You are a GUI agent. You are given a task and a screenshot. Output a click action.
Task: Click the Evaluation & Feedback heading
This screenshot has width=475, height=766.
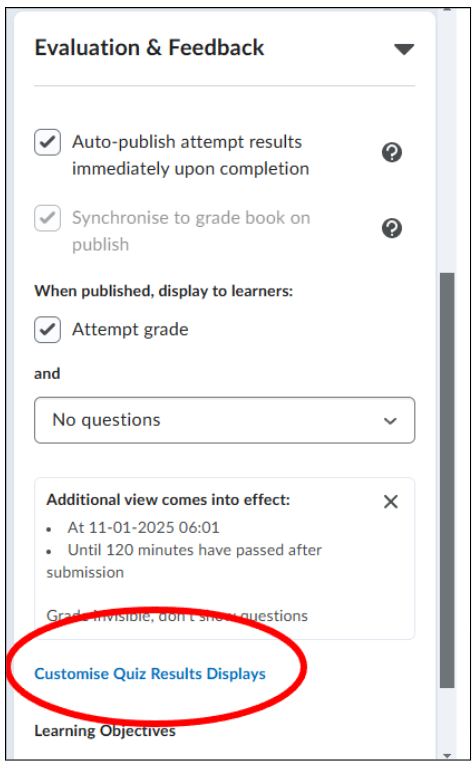click(x=149, y=48)
